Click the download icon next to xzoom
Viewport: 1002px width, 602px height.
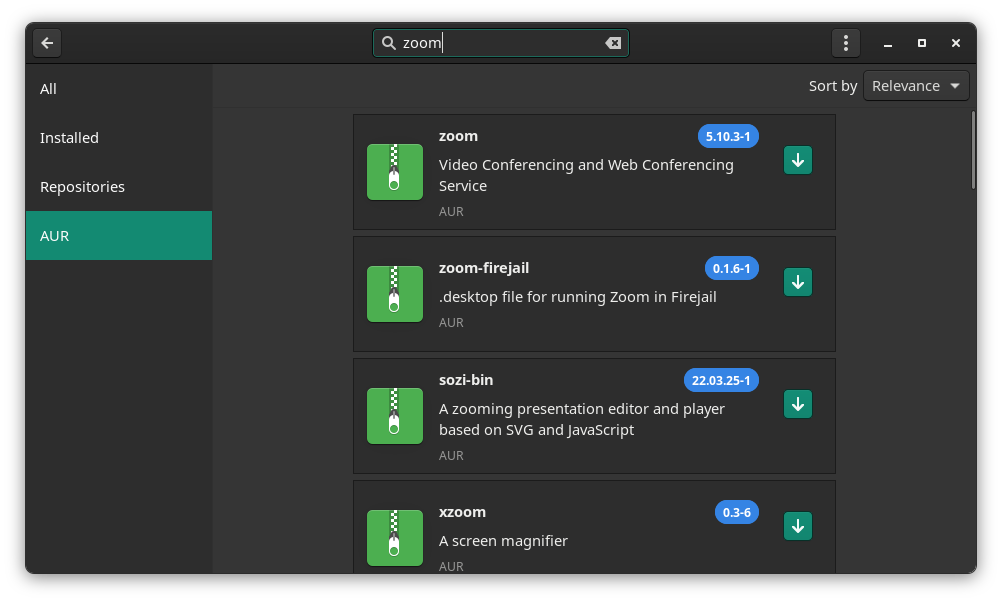(797, 526)
